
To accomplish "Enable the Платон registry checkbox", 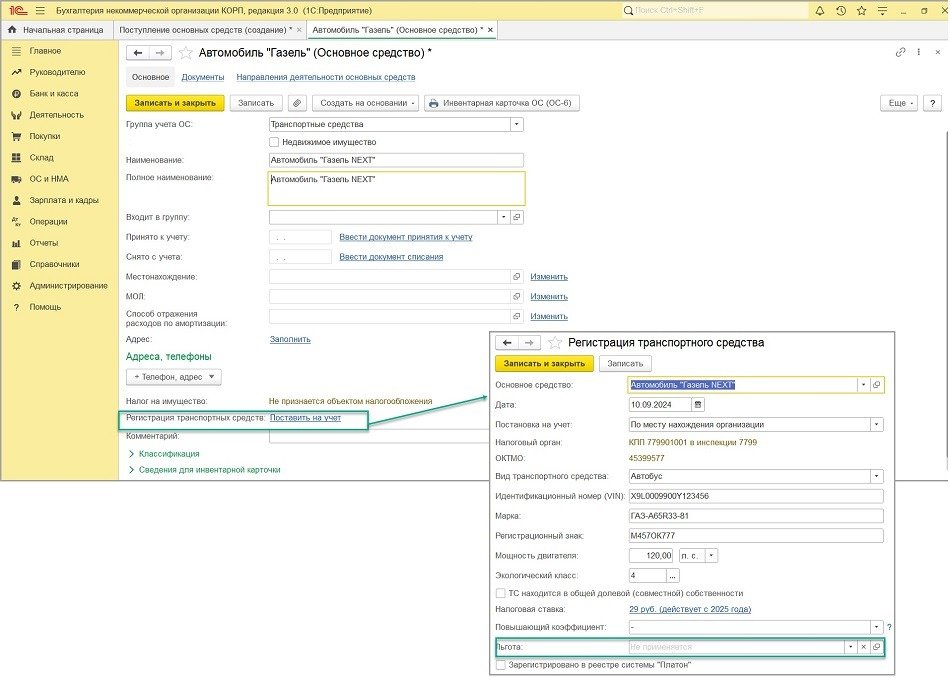I will (x=501, y=664).
